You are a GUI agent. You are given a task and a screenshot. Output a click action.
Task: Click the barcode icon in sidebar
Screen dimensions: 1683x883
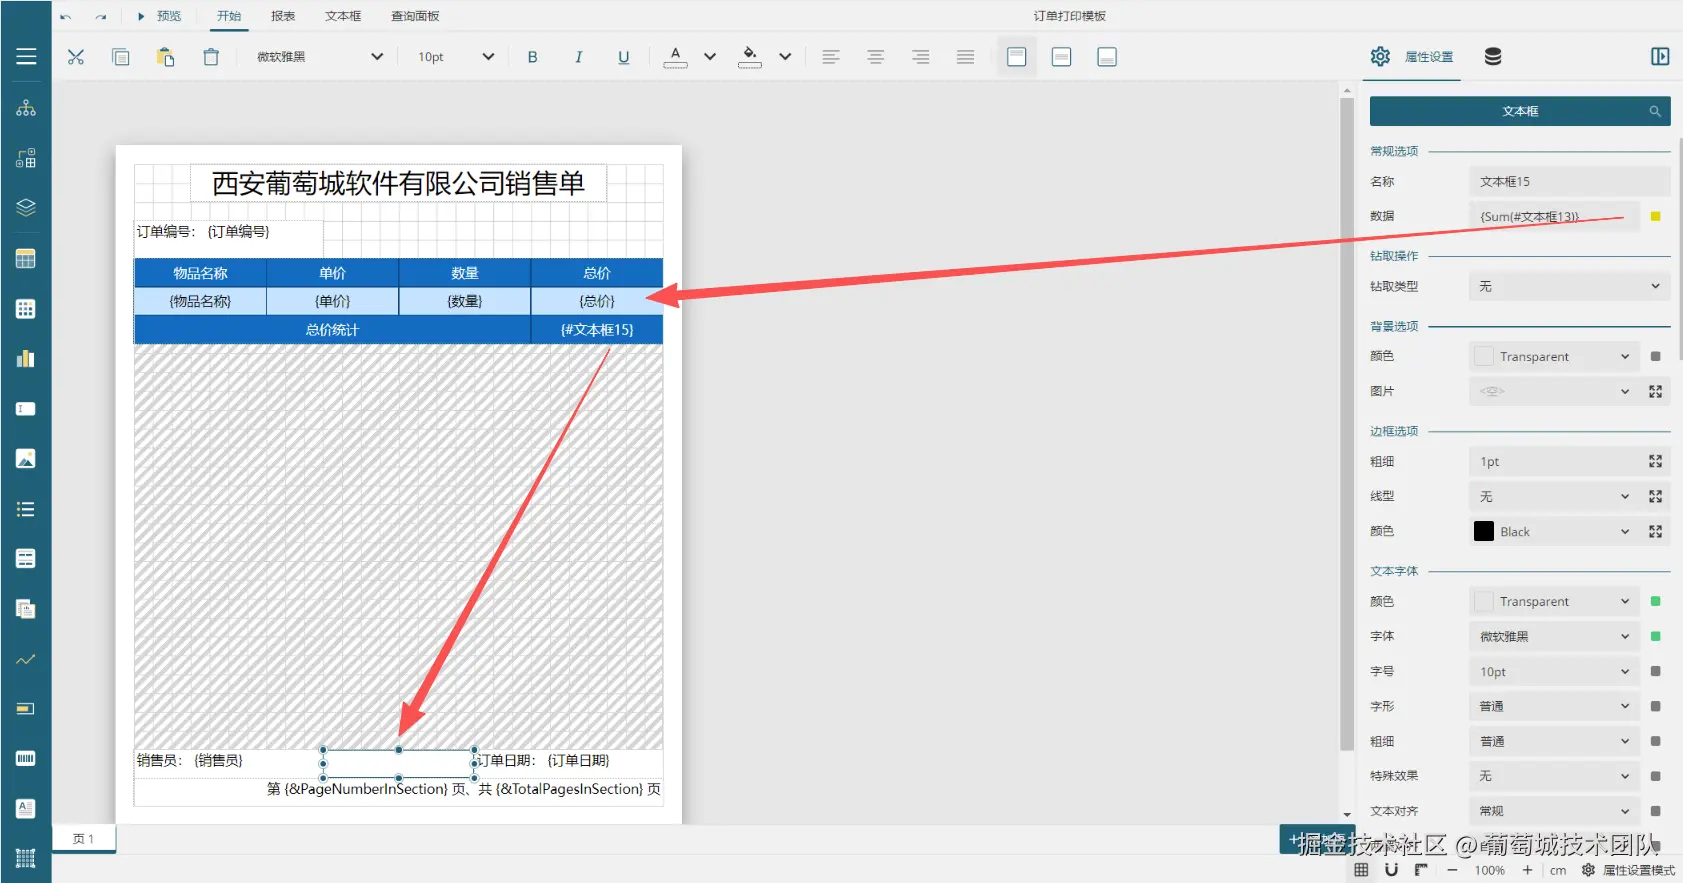(x=26, y=759)
